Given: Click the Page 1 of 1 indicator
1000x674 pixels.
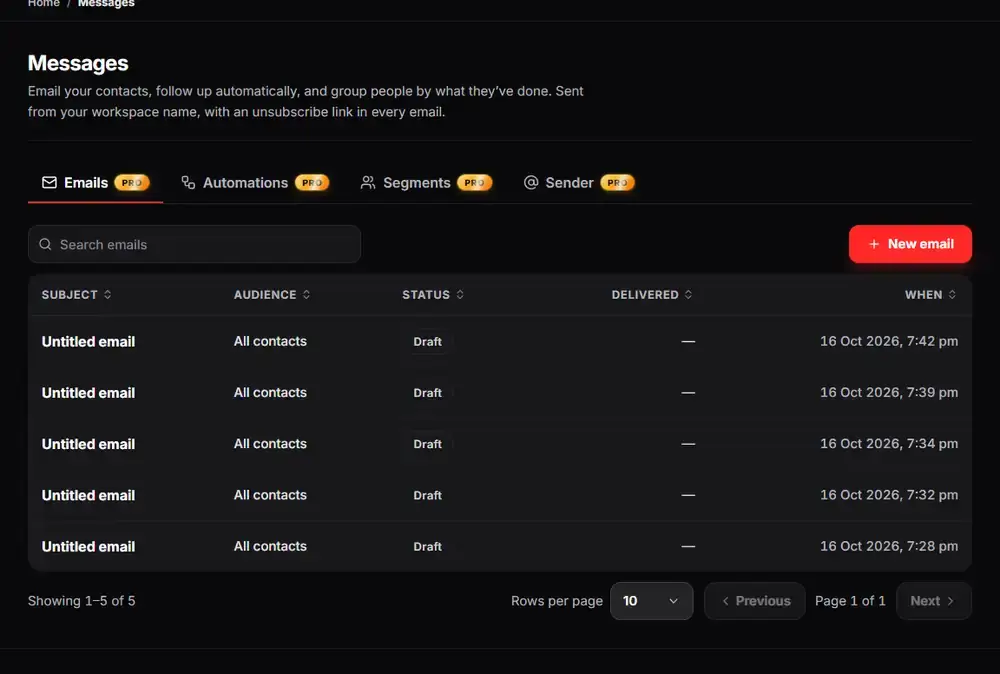Looking at the screenshot, I should tap(850, 601).
